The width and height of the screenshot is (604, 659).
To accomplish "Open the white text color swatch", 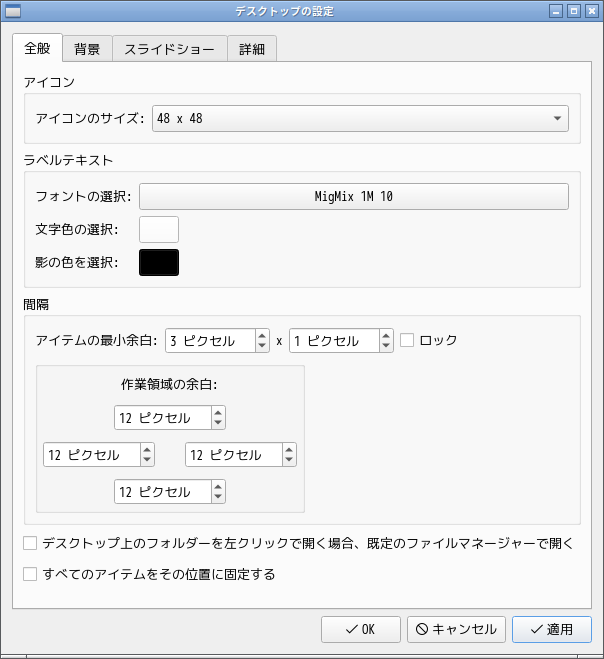I will coord(159,229).
